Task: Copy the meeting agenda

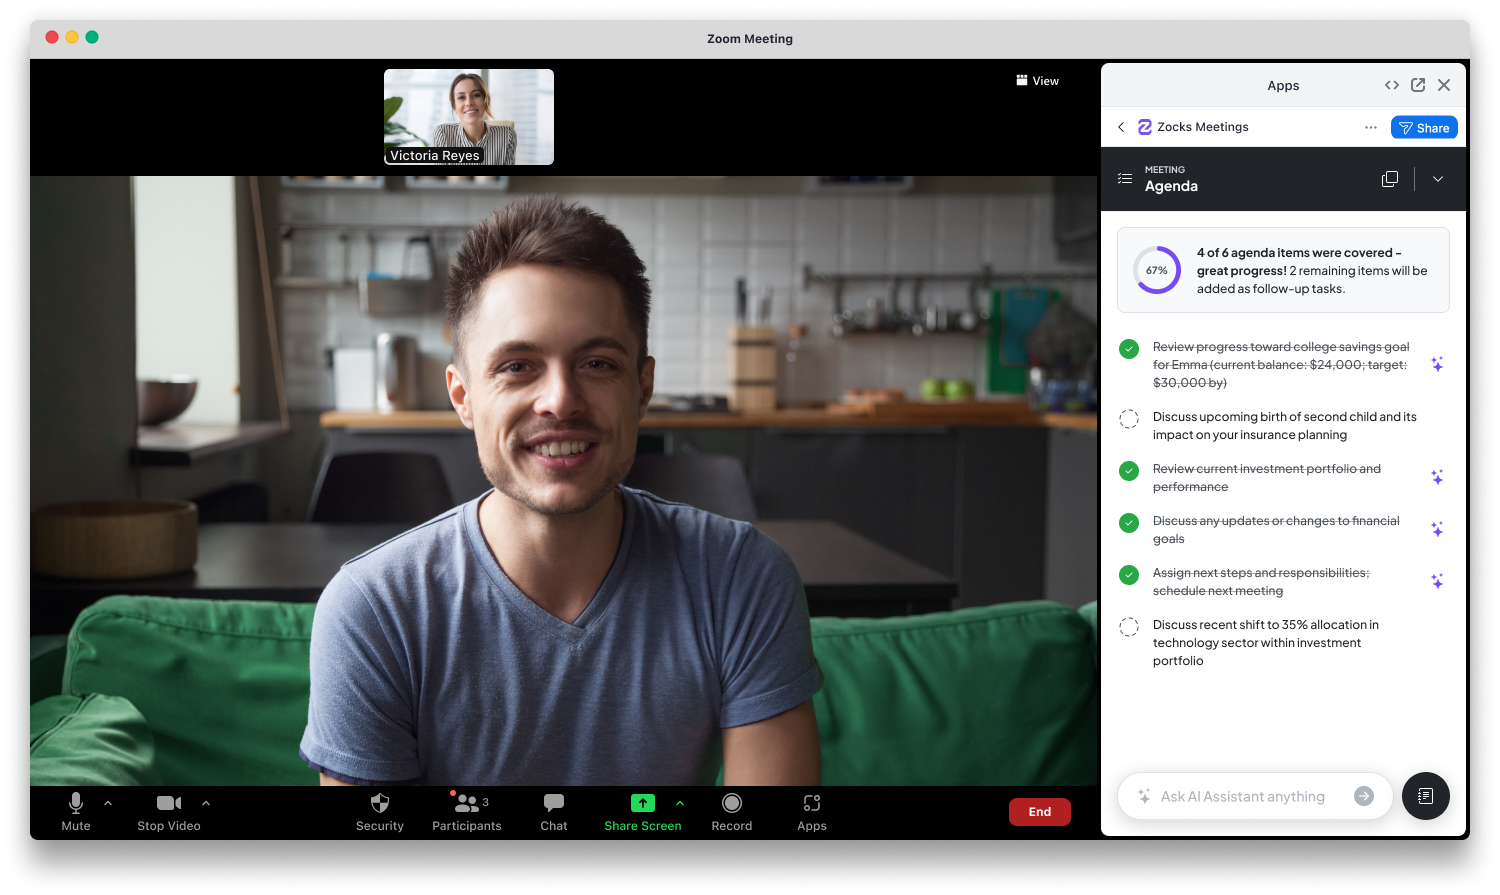Action: click(1390, 179)
